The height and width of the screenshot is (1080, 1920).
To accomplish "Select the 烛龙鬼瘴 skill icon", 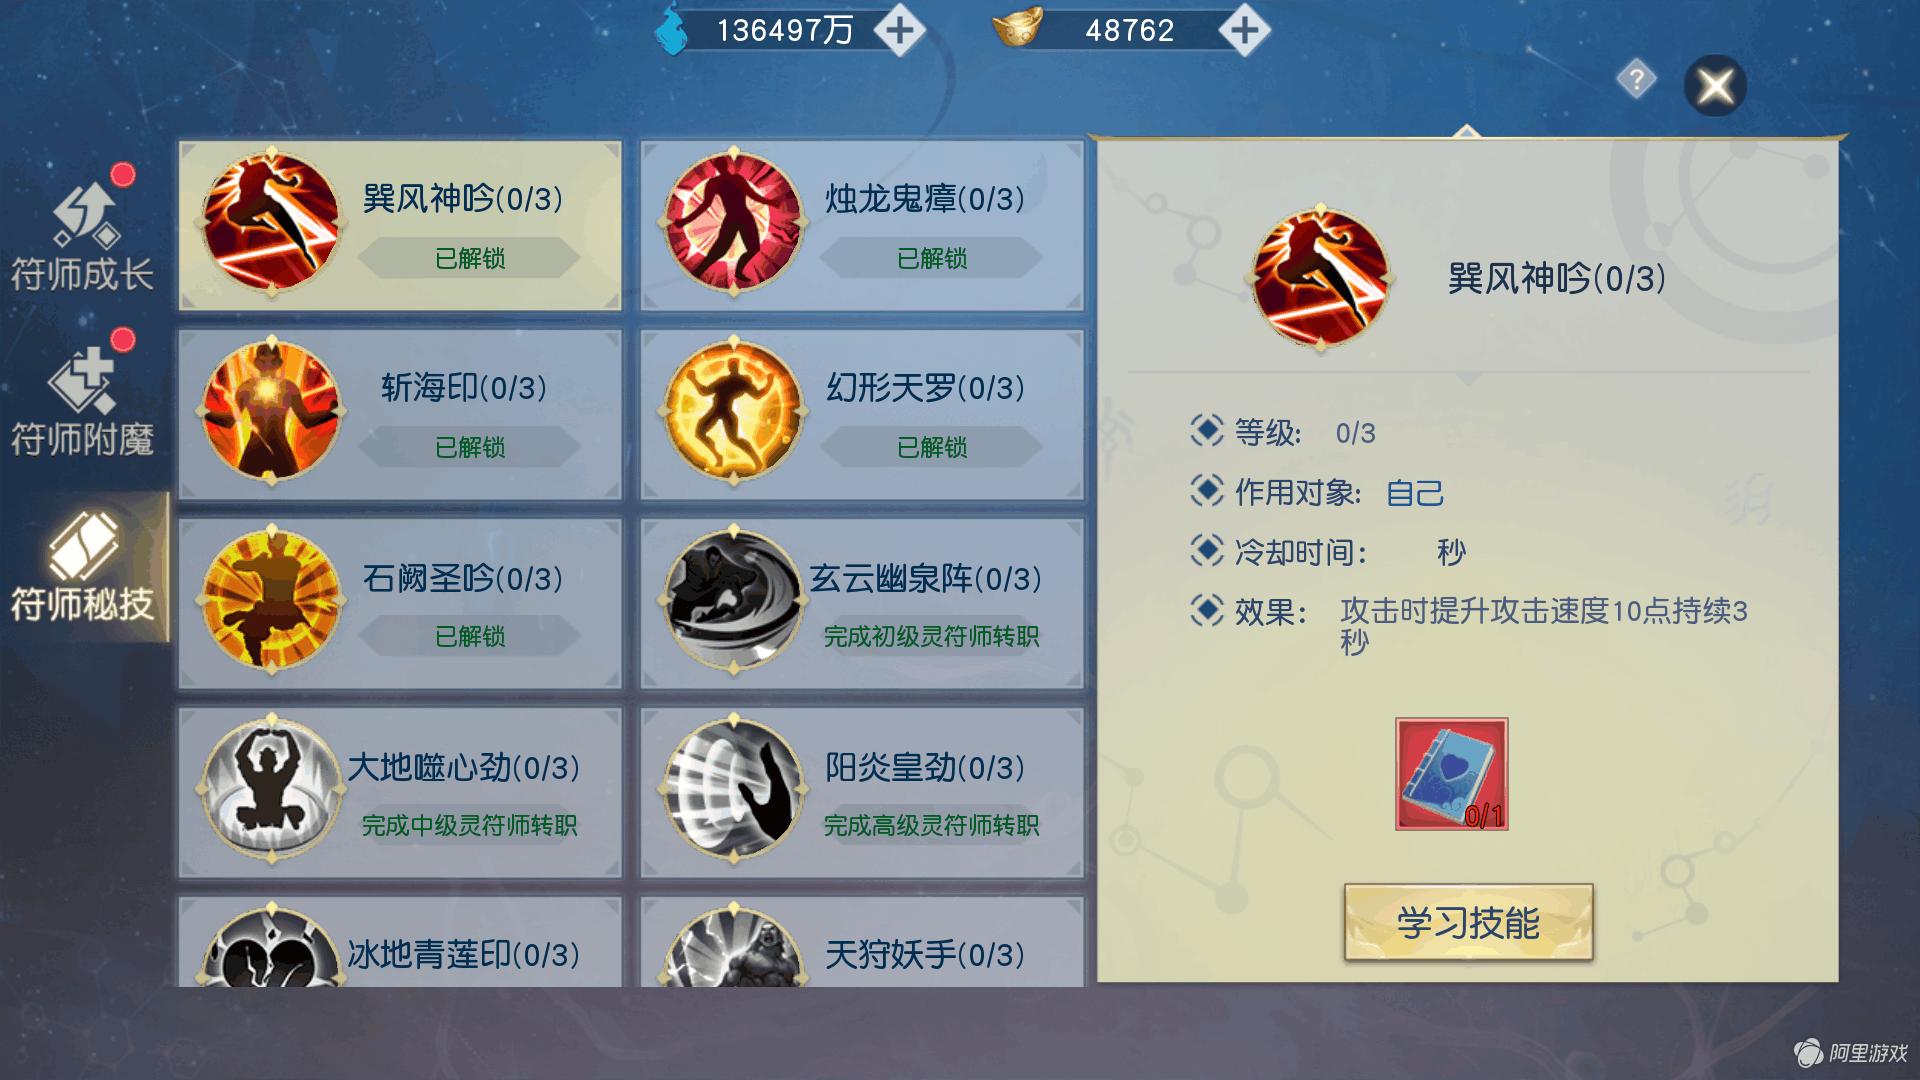I will pyautogui.click(x=733, y=223).
